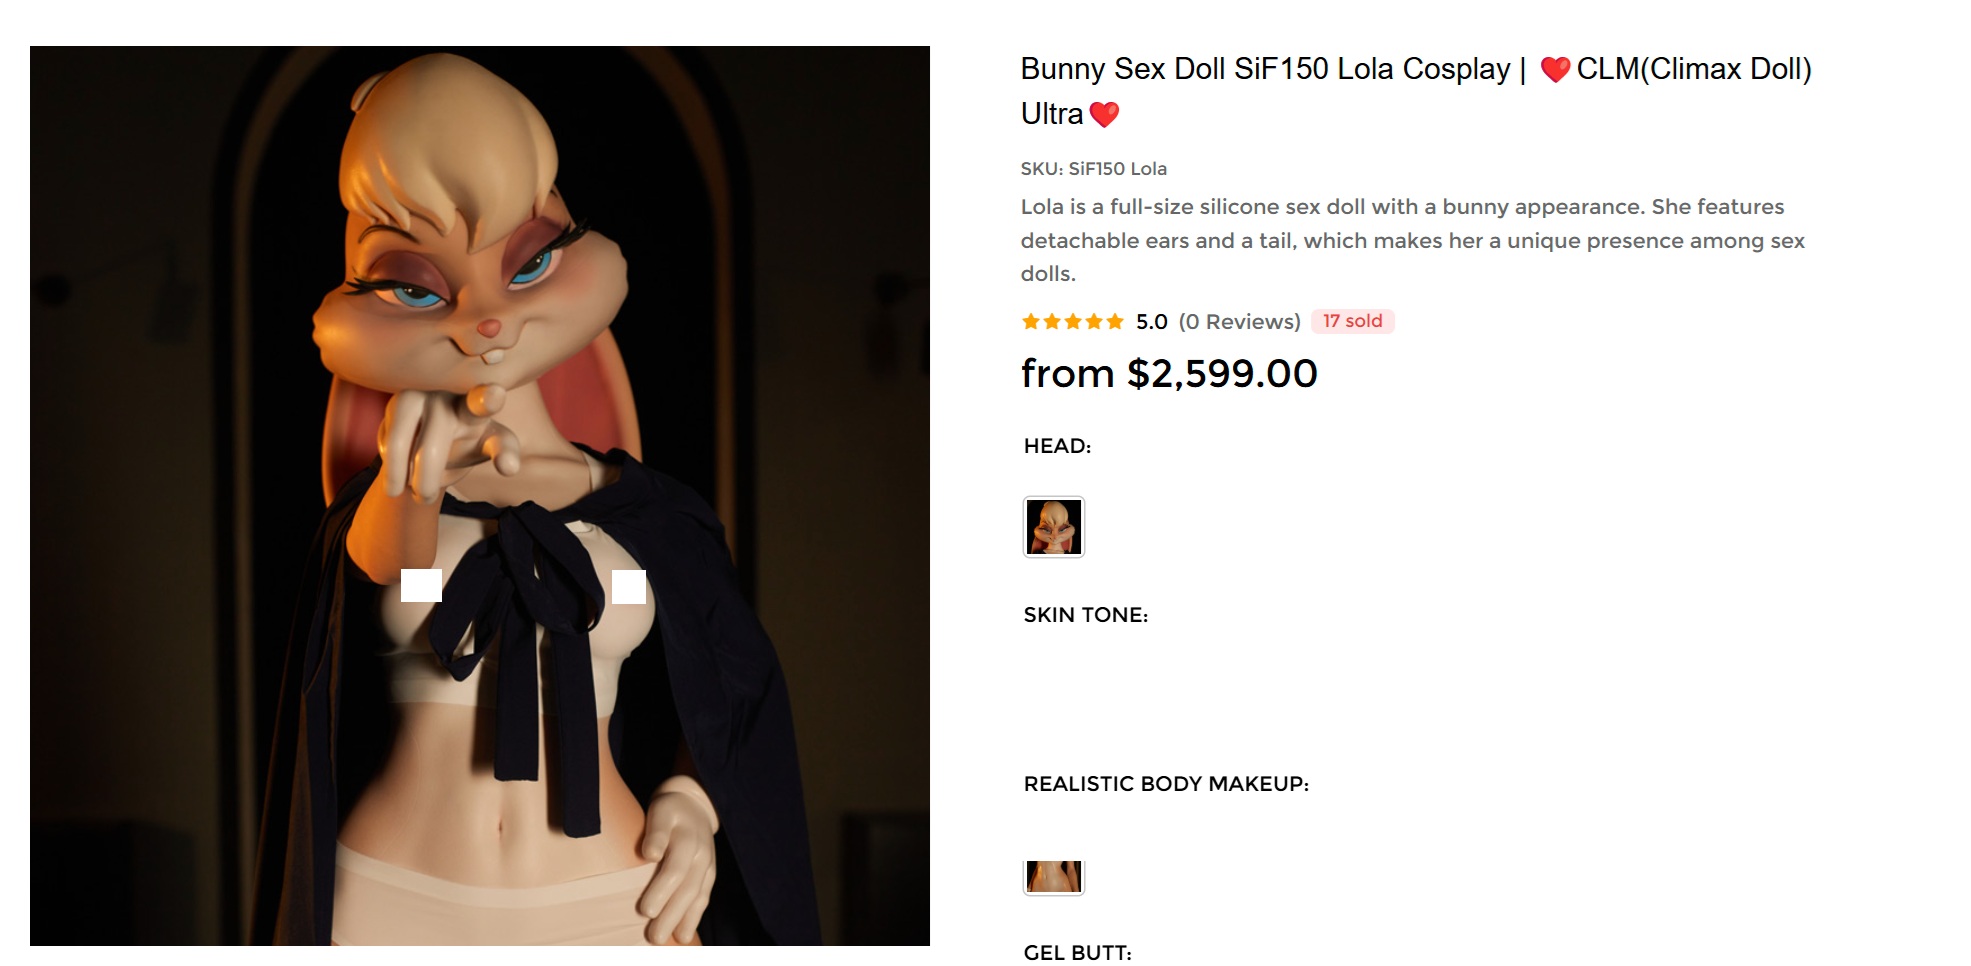Select the Realistic Body Makeup option swatch
The height and width of the screenshot is (966, 1971).
coord(1054,877)
